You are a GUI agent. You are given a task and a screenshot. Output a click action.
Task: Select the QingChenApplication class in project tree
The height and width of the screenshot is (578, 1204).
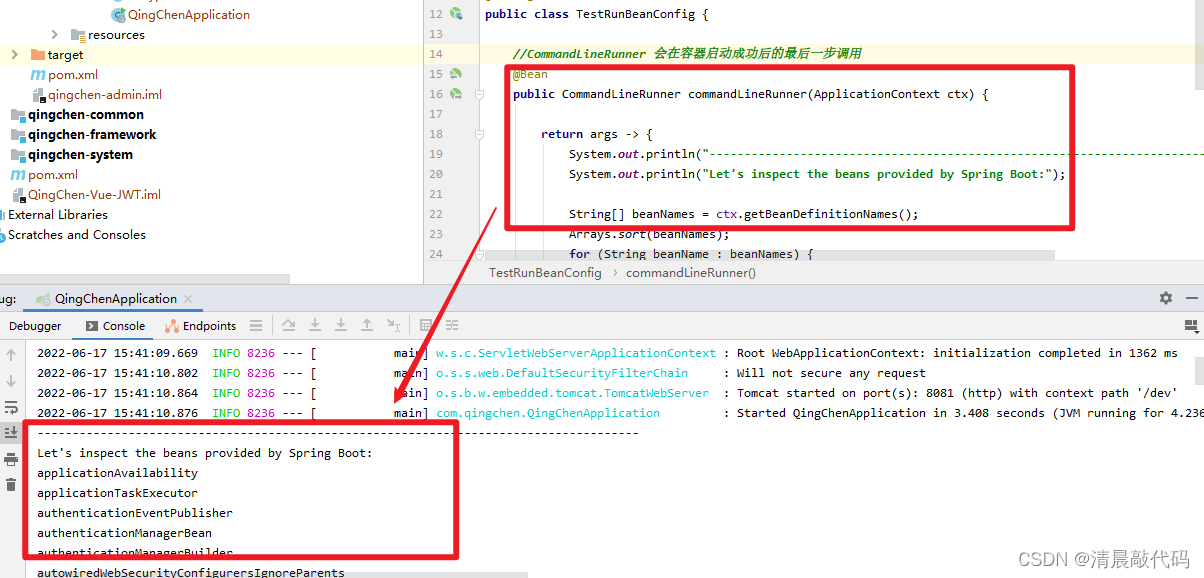(x=189, y=15)
